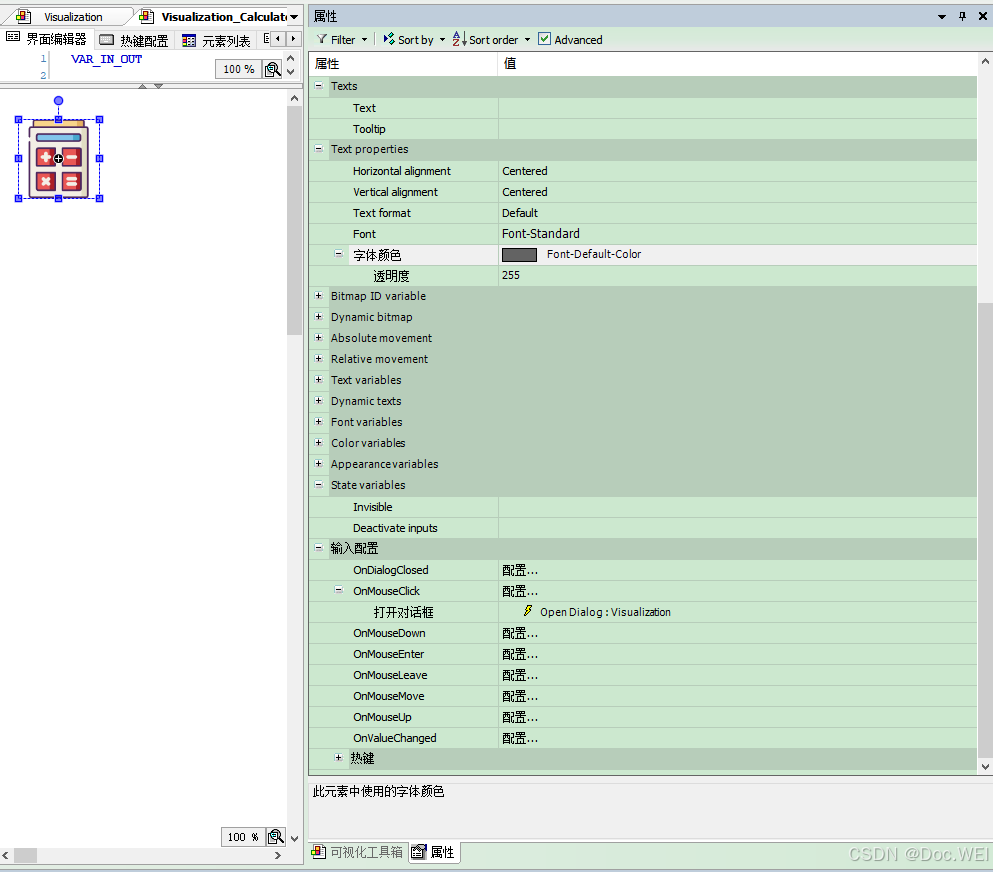Click 配置... for OnValueChanged
The width and height of the screenshot is (993, 872).
[x=520, y=738]
